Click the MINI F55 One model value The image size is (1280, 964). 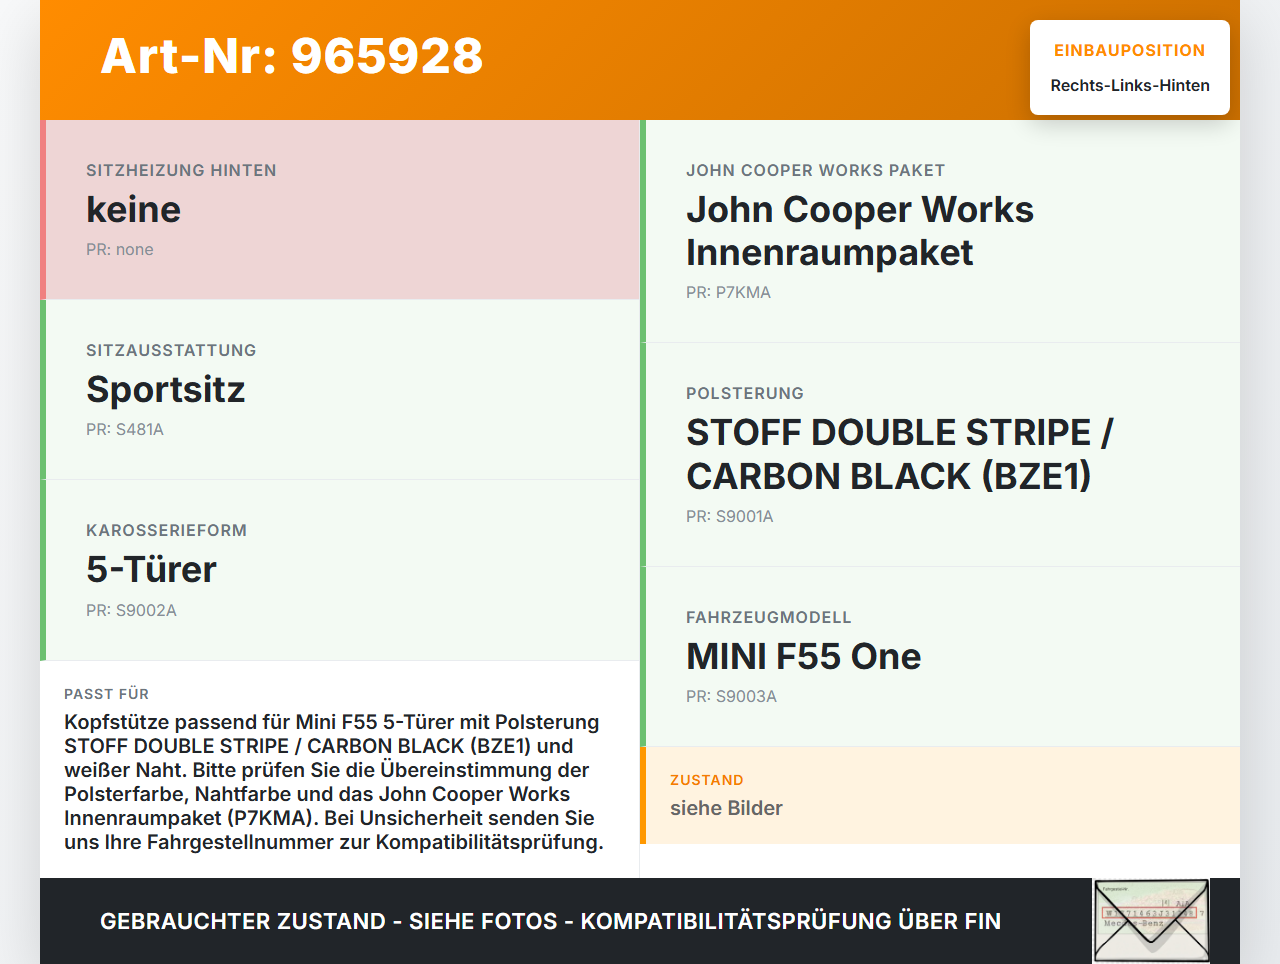803,657
